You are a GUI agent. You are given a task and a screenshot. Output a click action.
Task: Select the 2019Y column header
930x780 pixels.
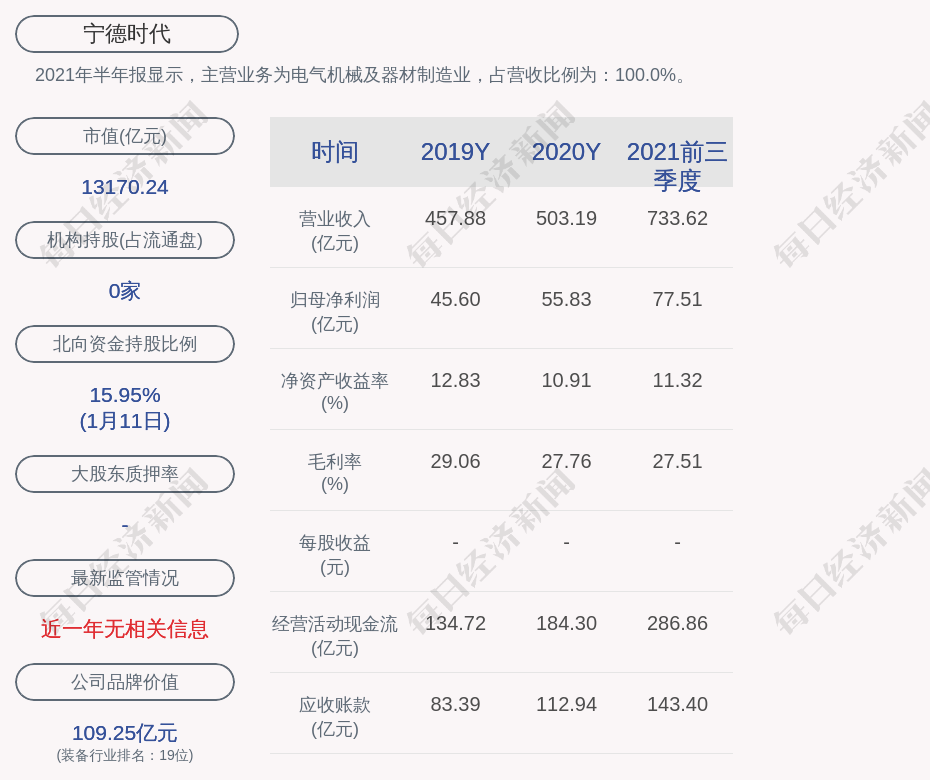[455, 152]
